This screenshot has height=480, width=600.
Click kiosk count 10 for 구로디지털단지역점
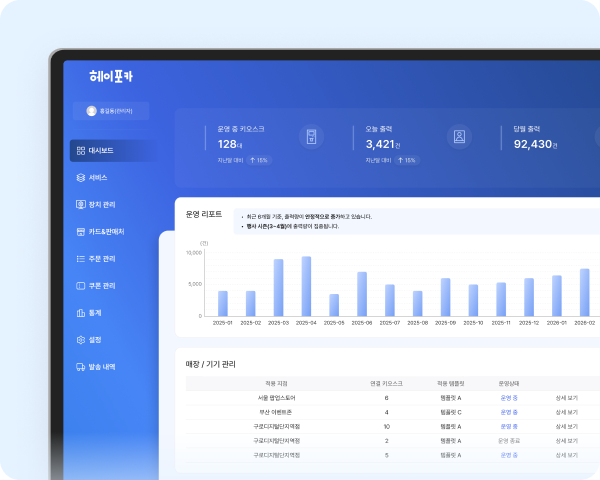[386, 426]
